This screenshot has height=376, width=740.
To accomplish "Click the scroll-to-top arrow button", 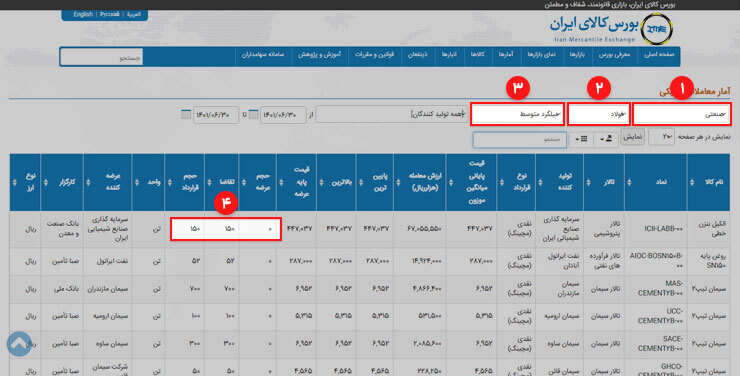I will point(19,343).
